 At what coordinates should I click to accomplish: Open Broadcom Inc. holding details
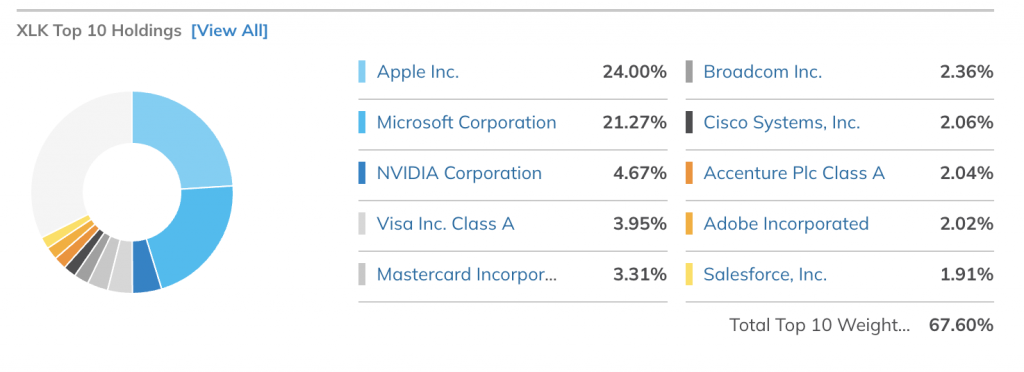763,72
